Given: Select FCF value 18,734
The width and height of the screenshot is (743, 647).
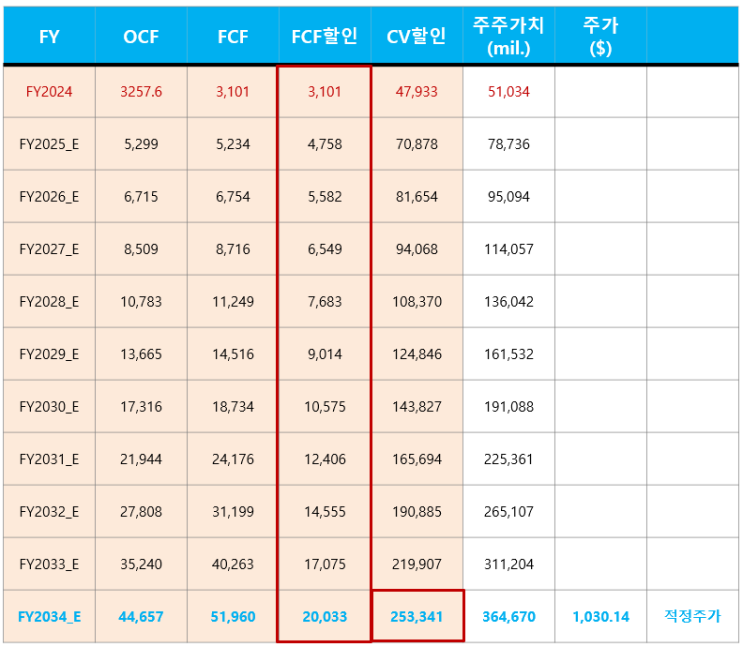Looking at the screenshot, I should coord(233,407).
